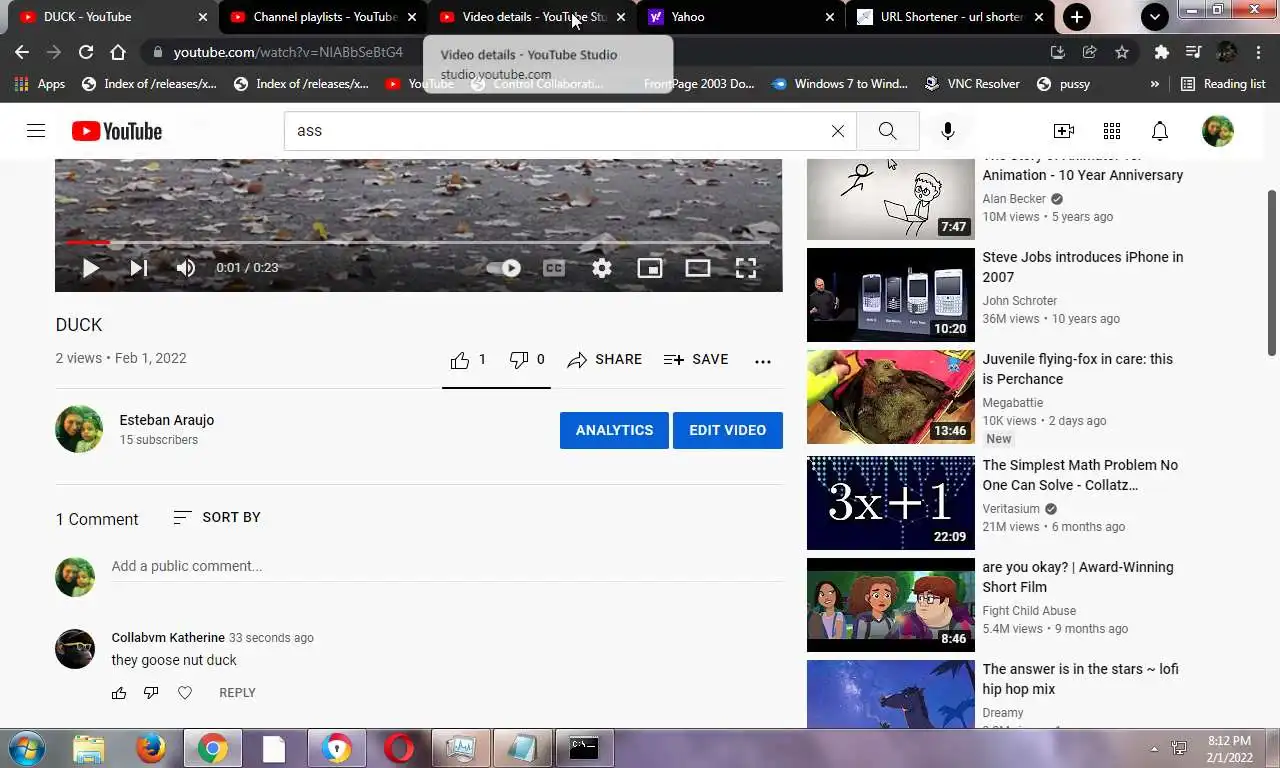Focus the Add a public comment field
The width and height of the screenshot is (1280, 768).
coord(446,567)
